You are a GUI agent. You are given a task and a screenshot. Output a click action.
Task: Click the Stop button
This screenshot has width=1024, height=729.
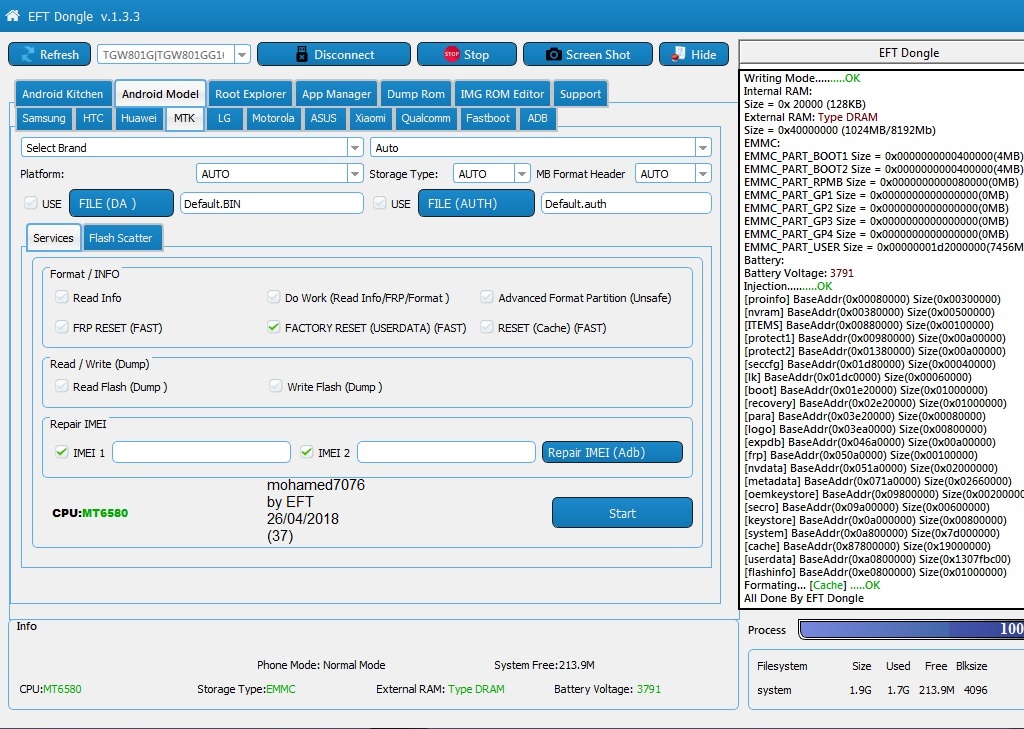(x=466, y=55)
